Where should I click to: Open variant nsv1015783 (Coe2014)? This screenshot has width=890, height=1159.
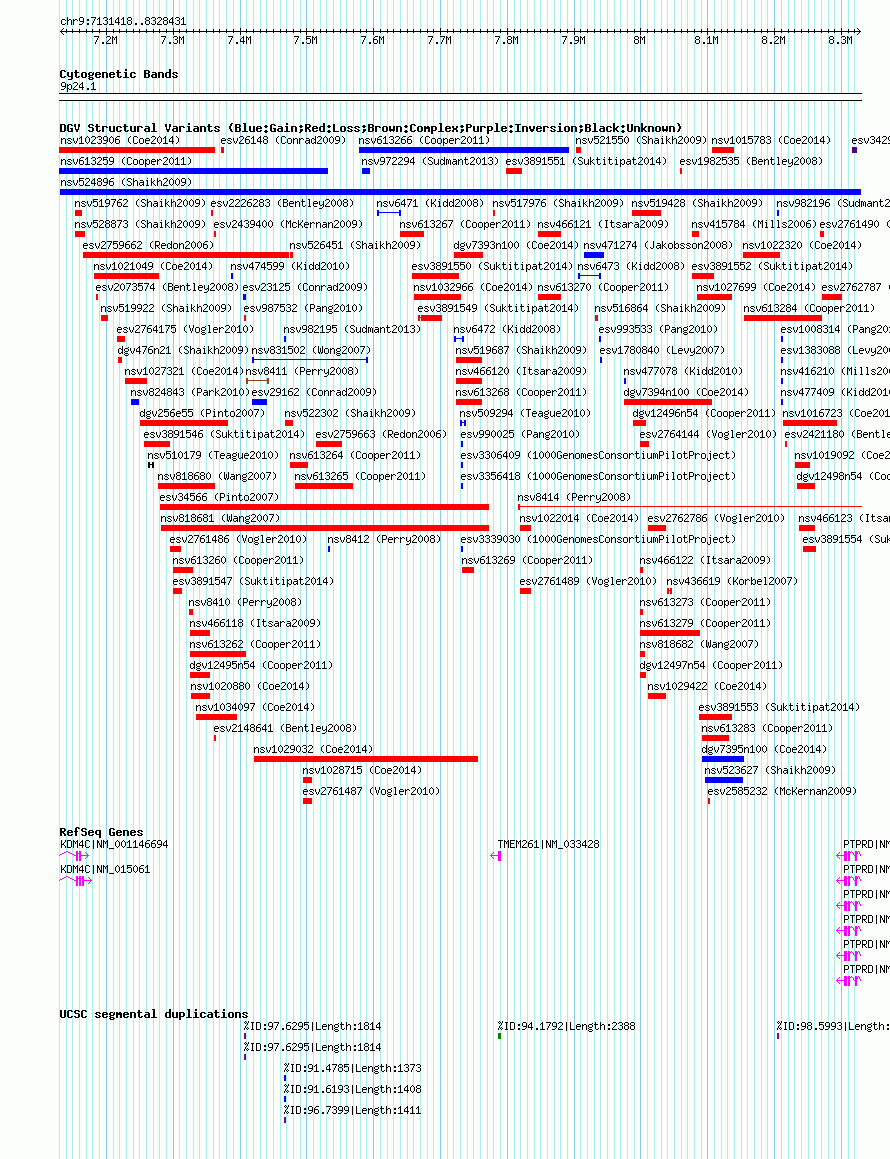[772, 140]
